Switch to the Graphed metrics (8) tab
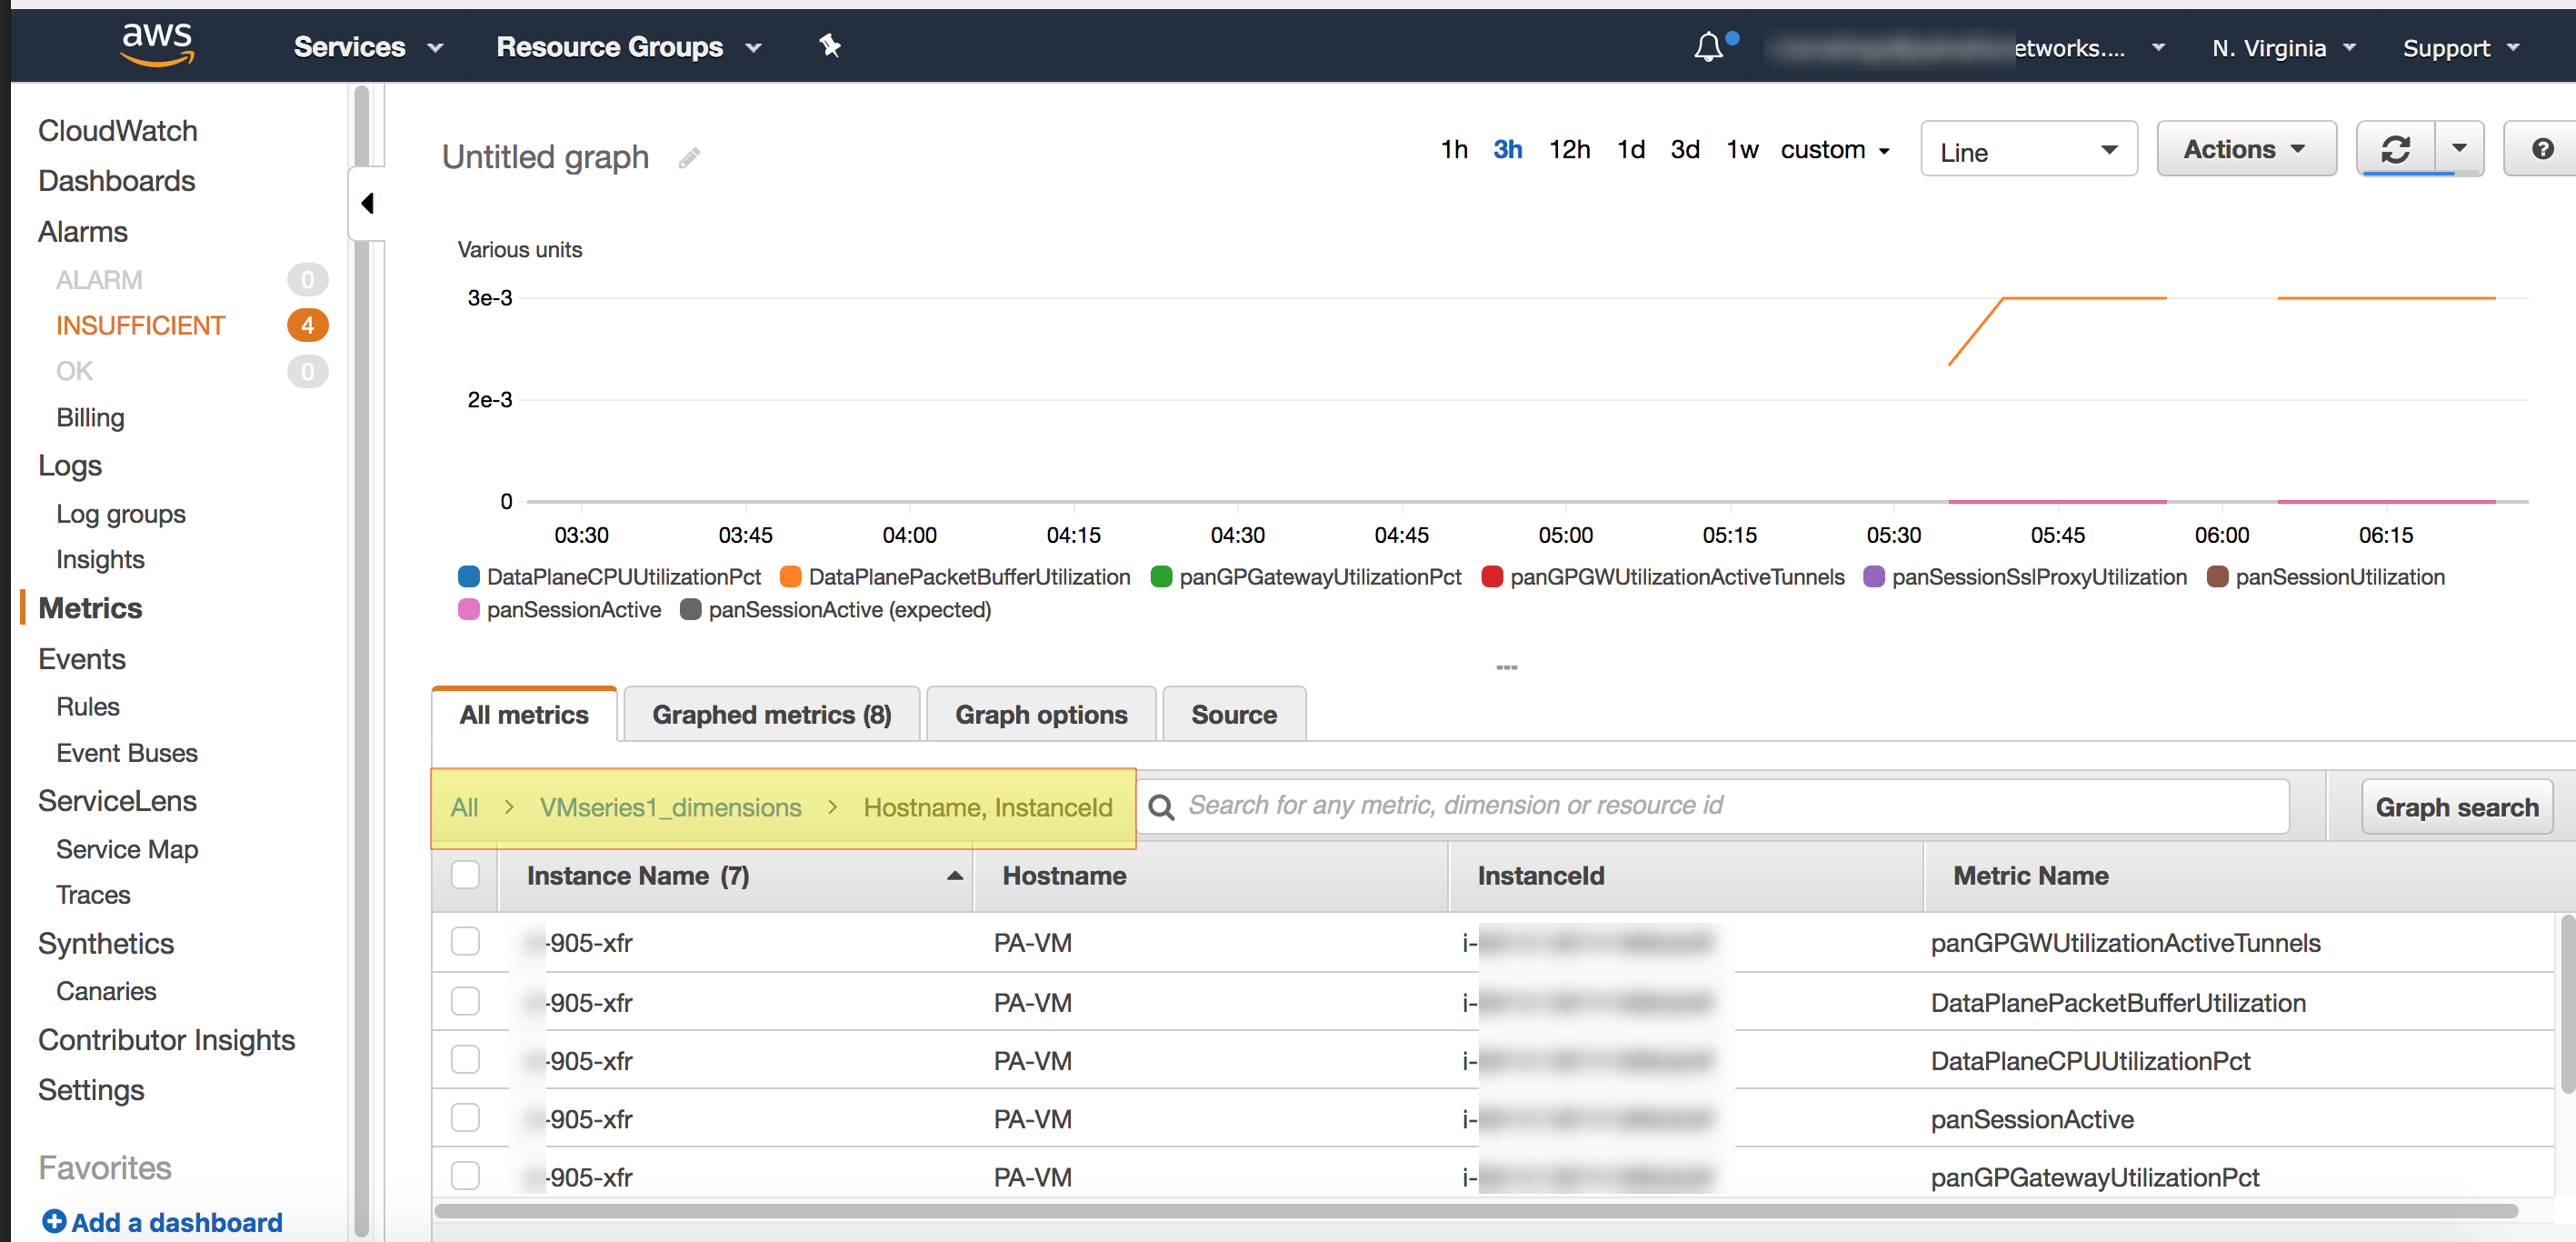Screen dimensions: 2576x1242 (x=771, y=715)
